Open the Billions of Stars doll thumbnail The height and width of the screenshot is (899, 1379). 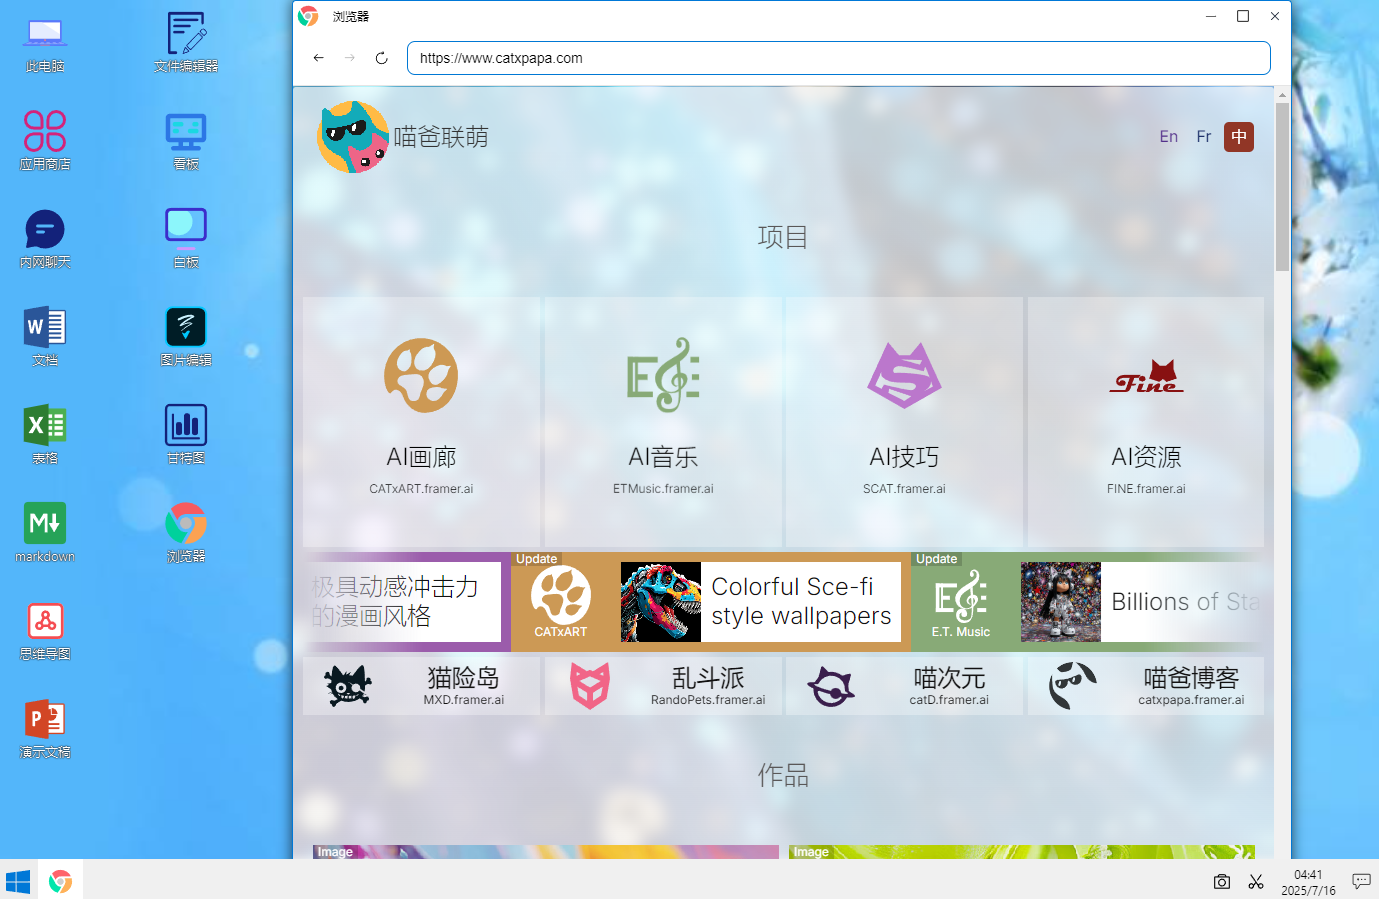tap(1061, 601)
